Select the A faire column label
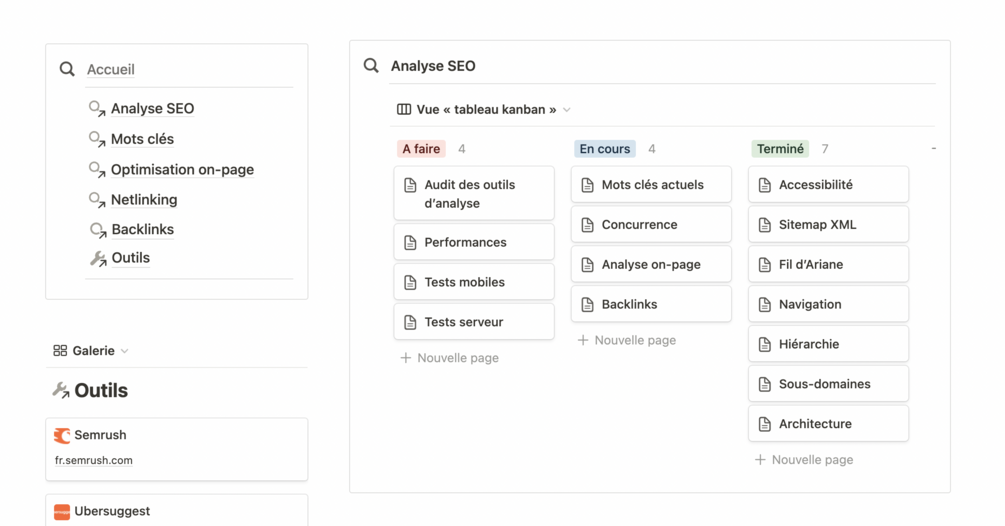The image size is (1005, 526). pyautogui.click(x=421, y=149)
